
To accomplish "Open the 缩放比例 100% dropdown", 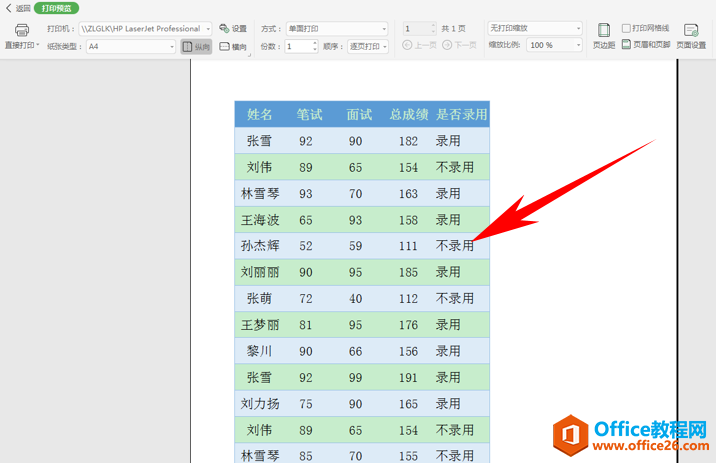I will 554,45.
